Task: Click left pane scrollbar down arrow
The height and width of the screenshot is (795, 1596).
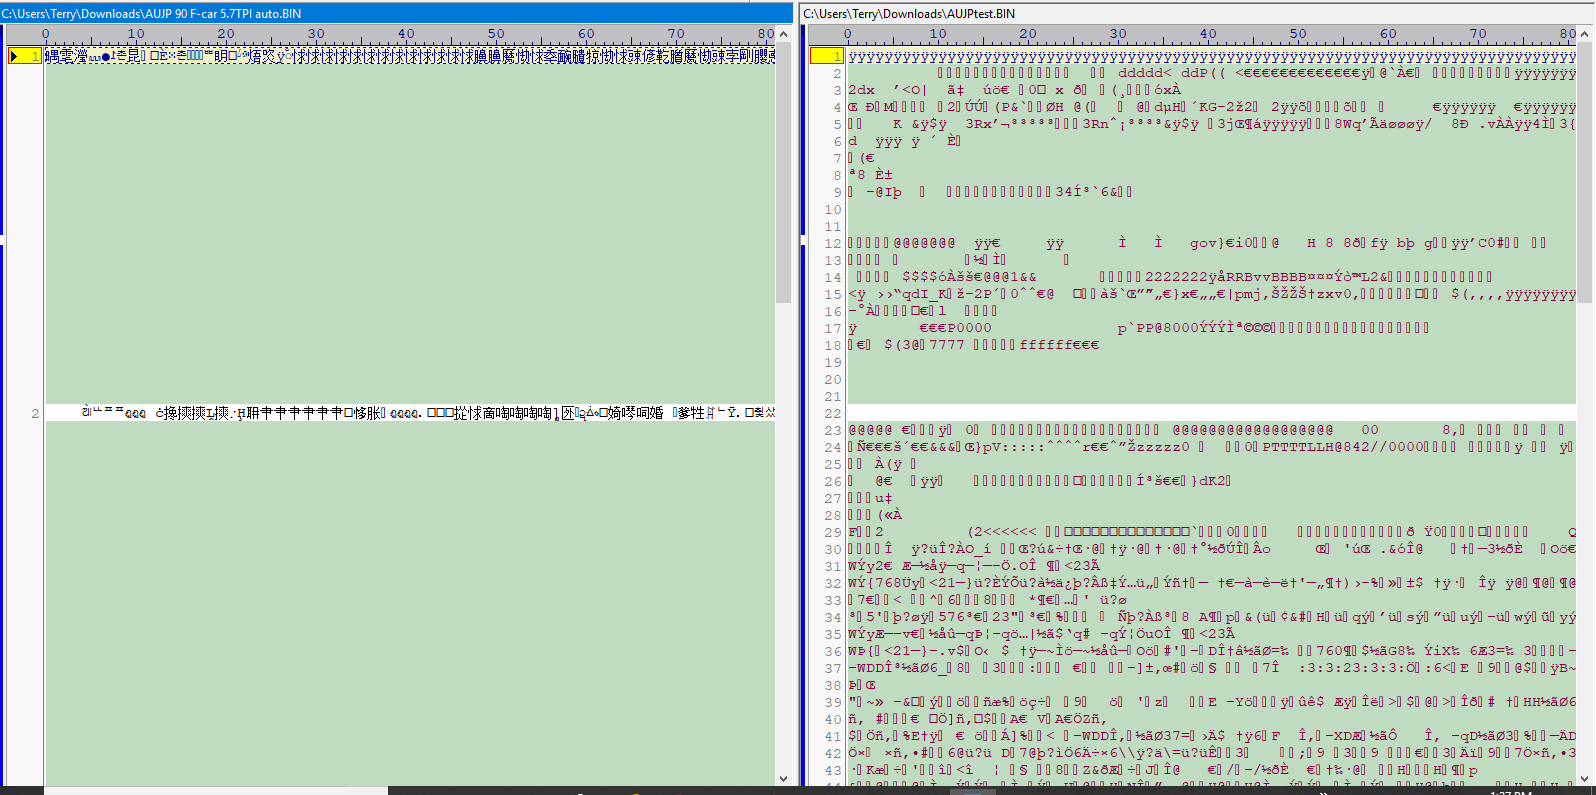Action: (783, 778)
